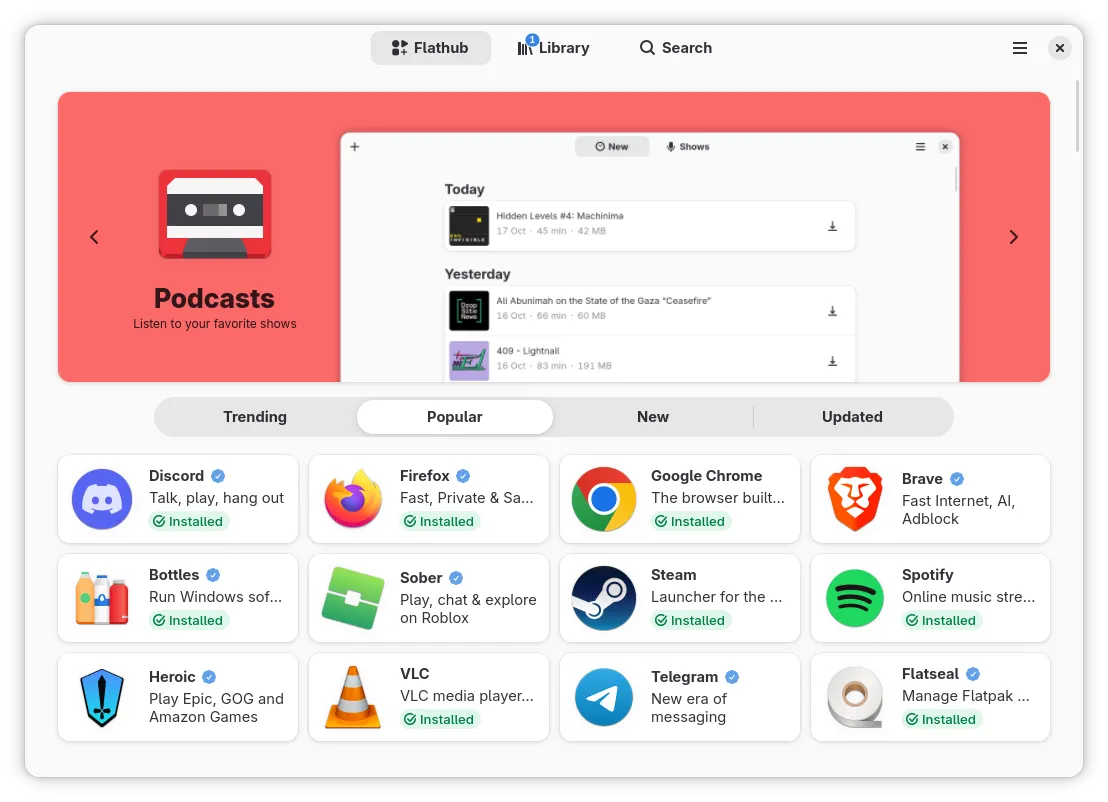
Task: Select the New apps filter
Action: pyautogui.click(x=653, y=417)
